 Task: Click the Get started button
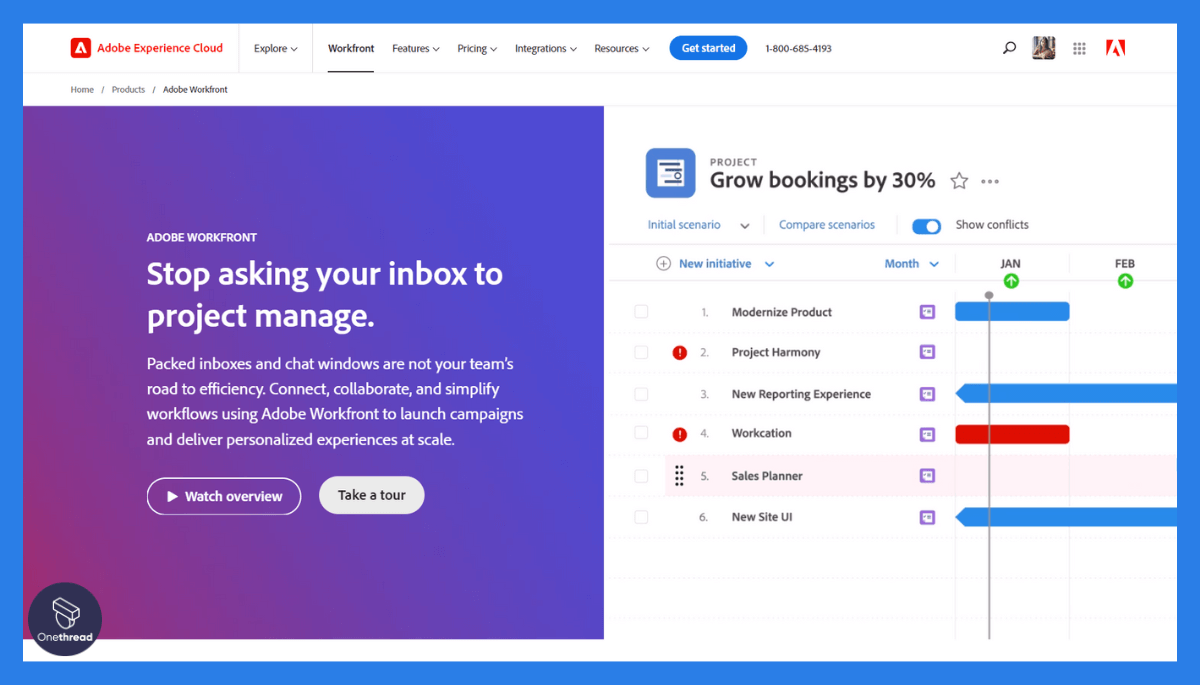point(708,48)
